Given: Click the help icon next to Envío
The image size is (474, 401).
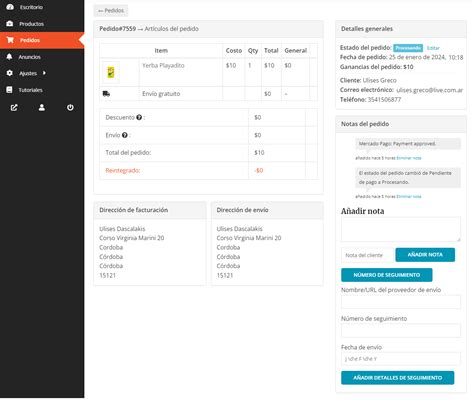Looking at the screenshot, I should pyautogui.click(x=125, y=135).
